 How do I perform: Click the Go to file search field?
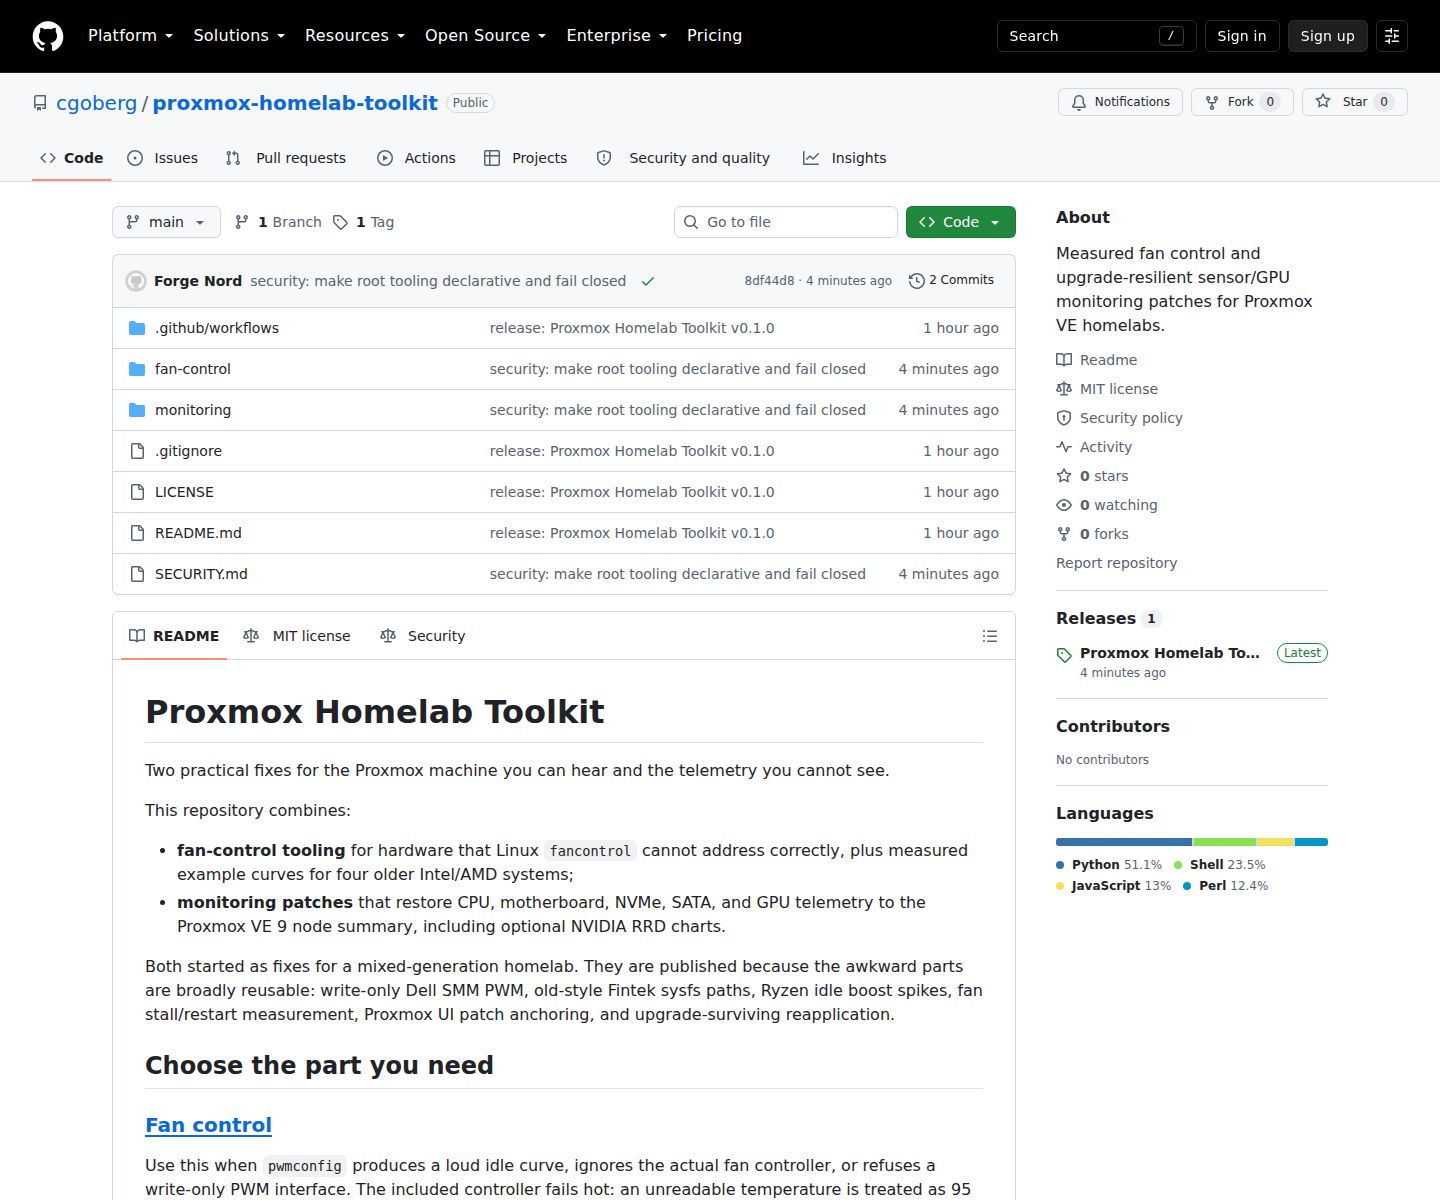pyautogui.click(x=785, y=222)
